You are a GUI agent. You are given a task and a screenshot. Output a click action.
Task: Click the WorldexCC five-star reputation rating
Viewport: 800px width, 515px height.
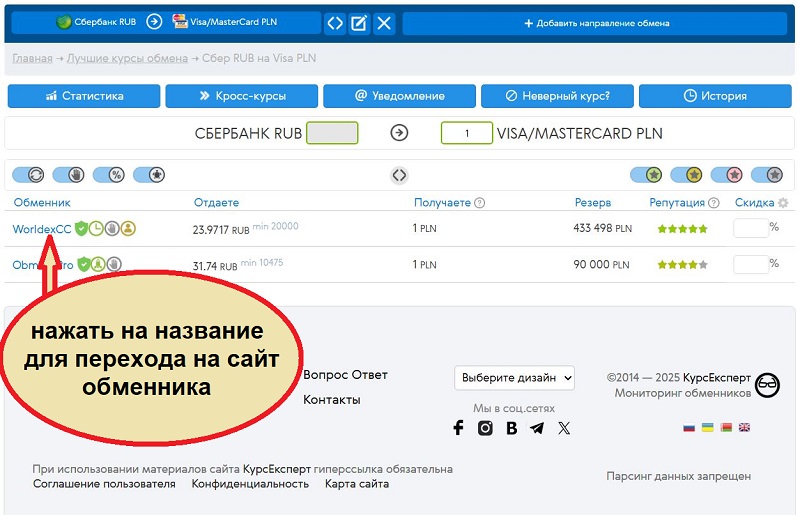tap(683, 229)
